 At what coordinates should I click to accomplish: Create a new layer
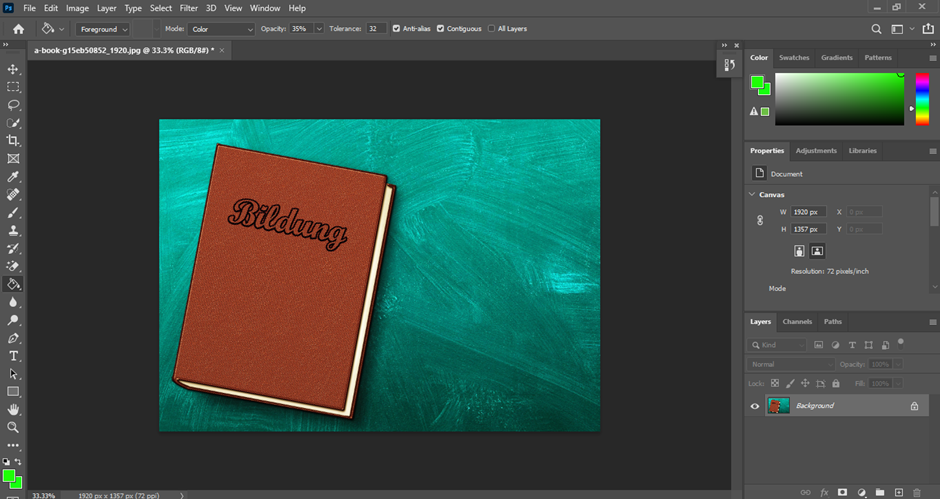tap(899, 492)
